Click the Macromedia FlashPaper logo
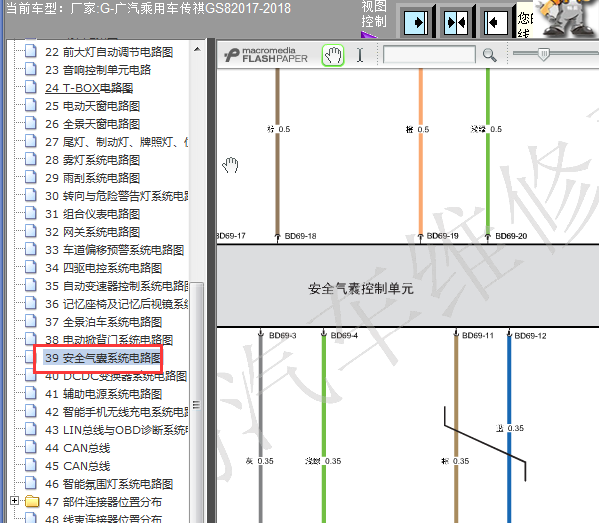This screenshot has width=599, height=523. pos(266,55)
